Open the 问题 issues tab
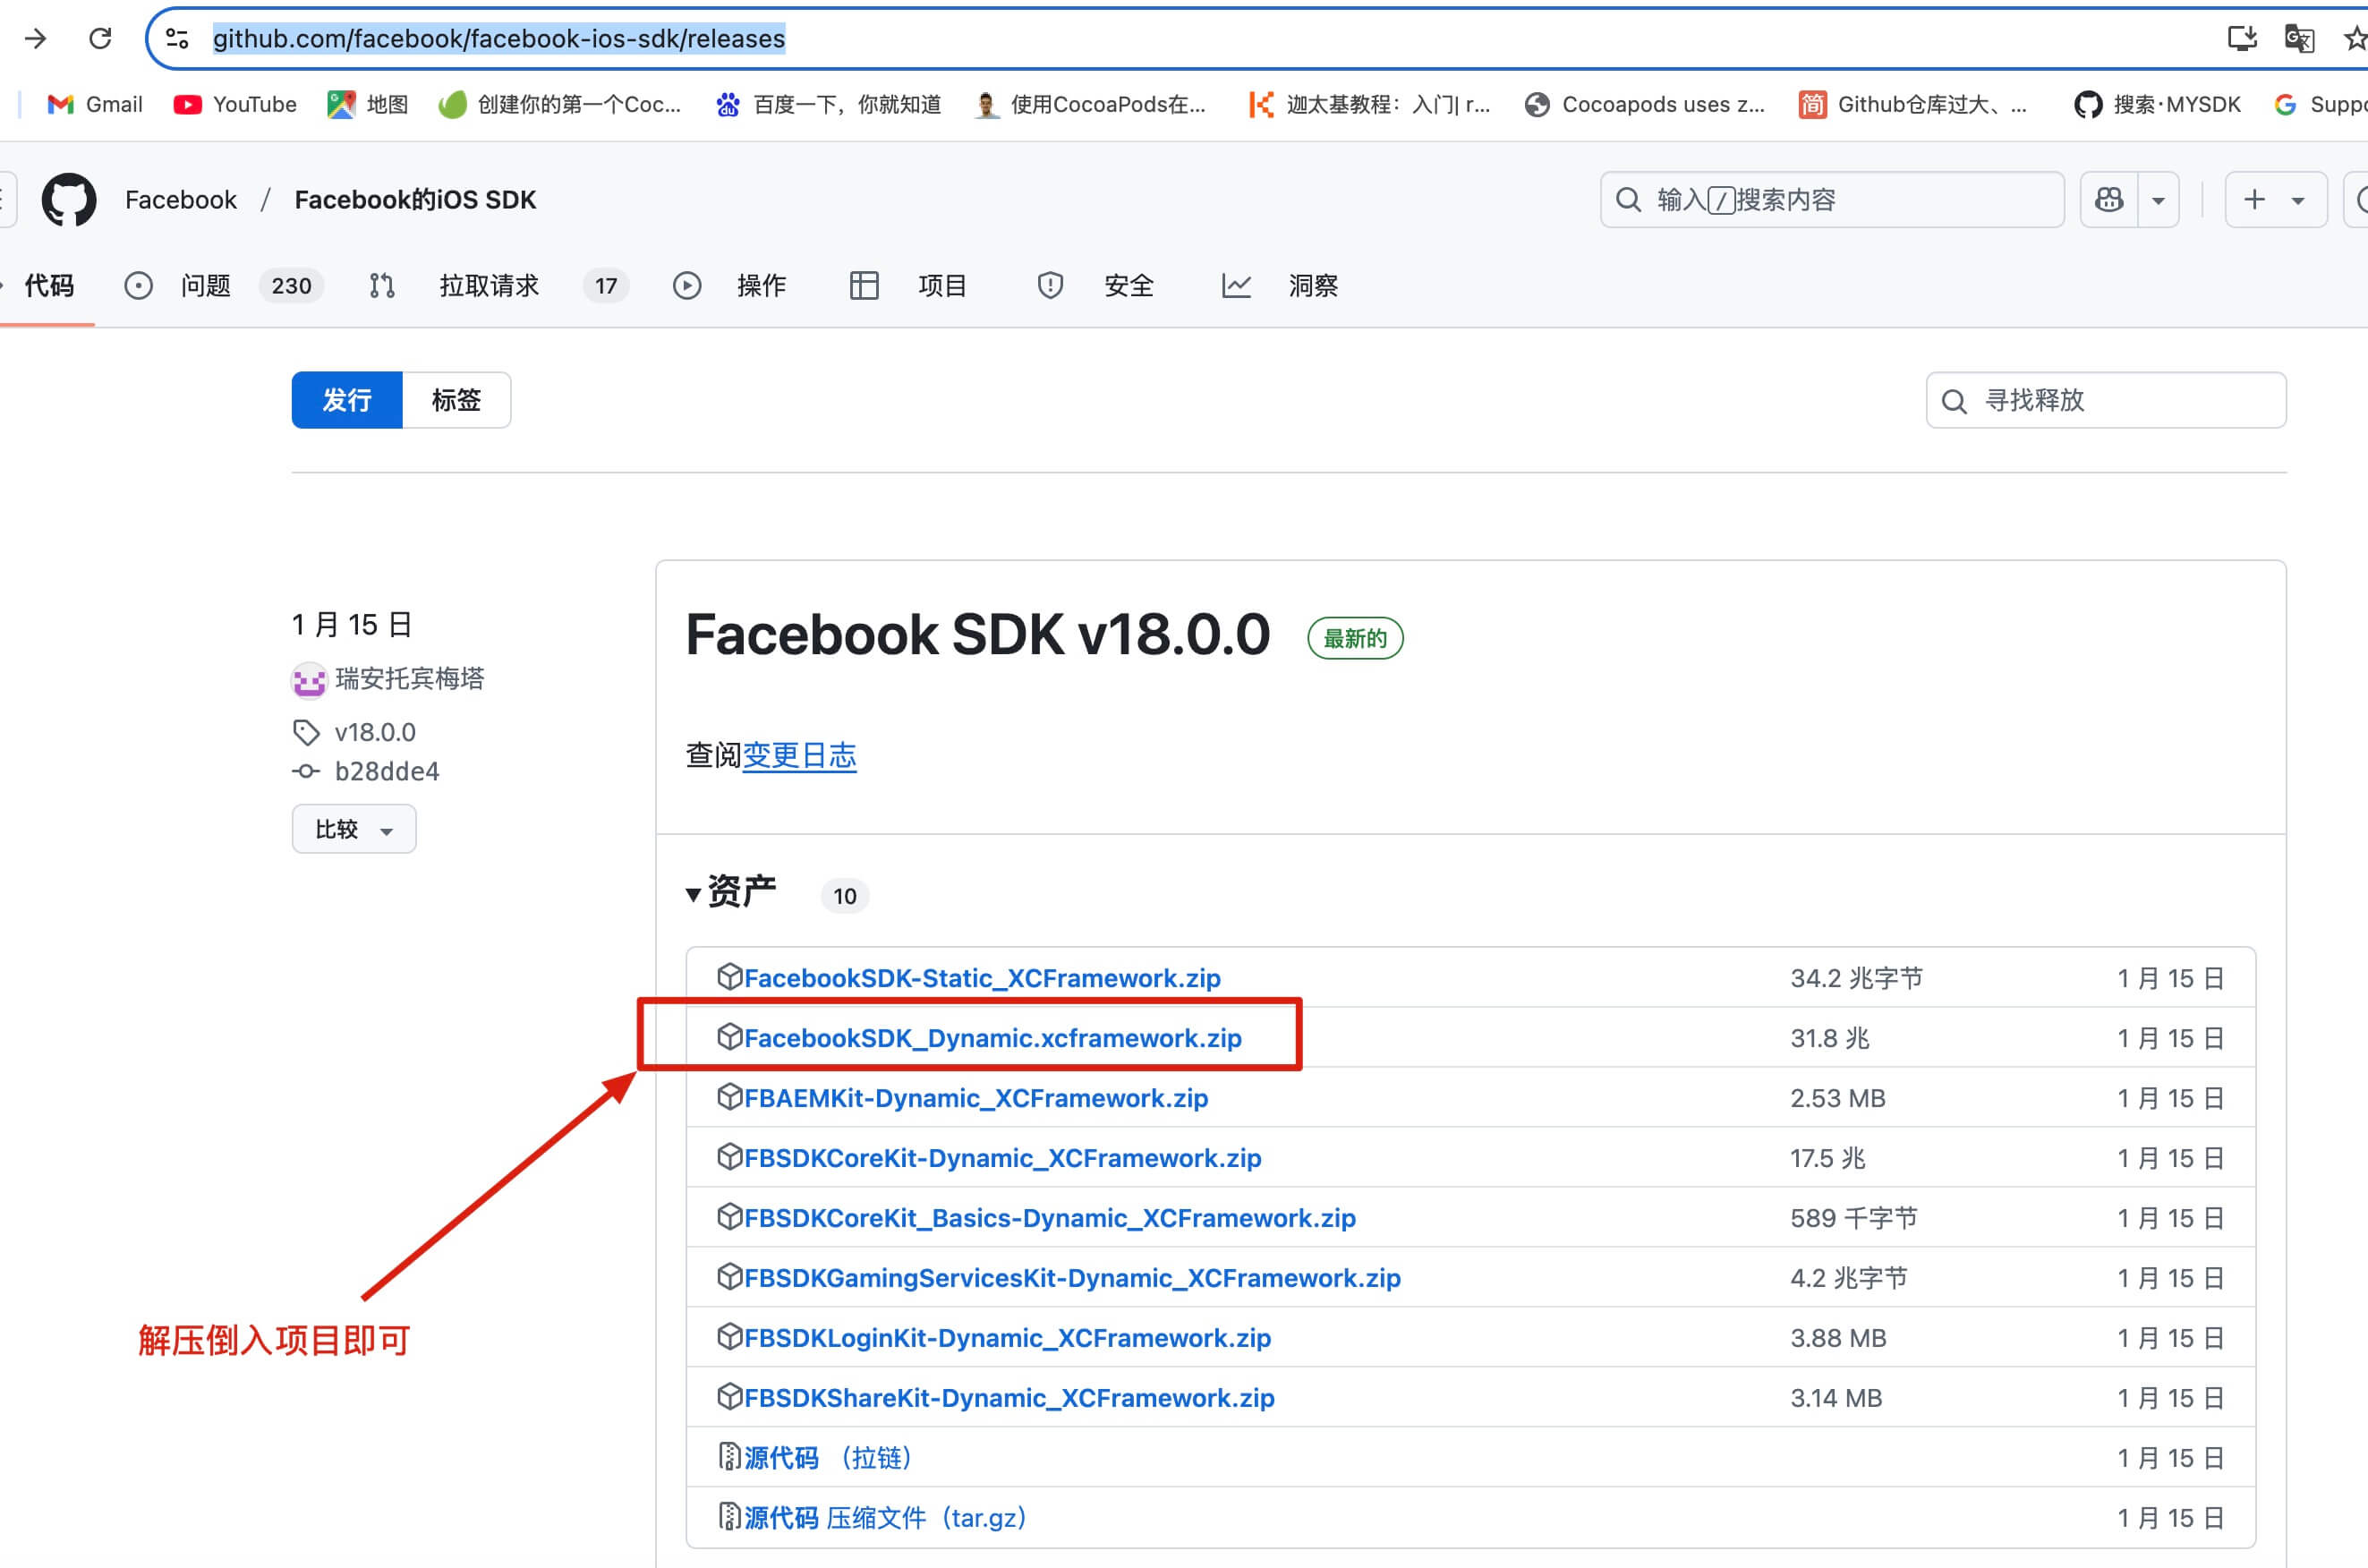This screenshot has height=1568, width=2368. pos(222,286)
